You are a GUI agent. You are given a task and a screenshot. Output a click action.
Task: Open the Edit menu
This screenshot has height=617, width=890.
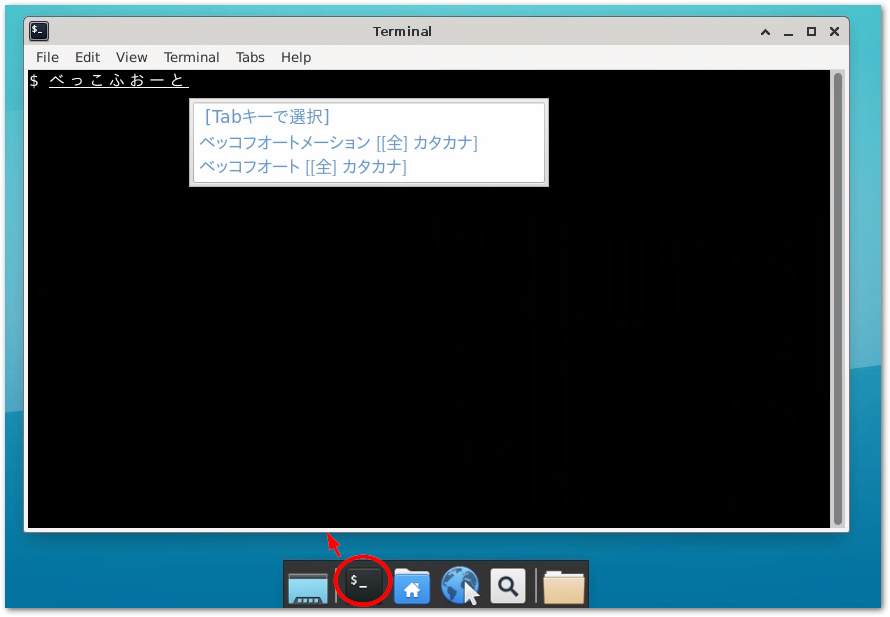point(87,57)
